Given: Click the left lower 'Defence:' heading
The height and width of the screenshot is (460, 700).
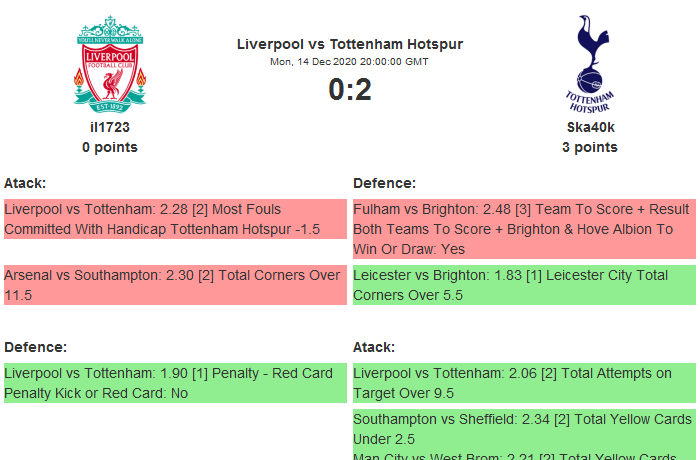Looking at the screenshot, I should pyautogui.click(x=35, y=347).
